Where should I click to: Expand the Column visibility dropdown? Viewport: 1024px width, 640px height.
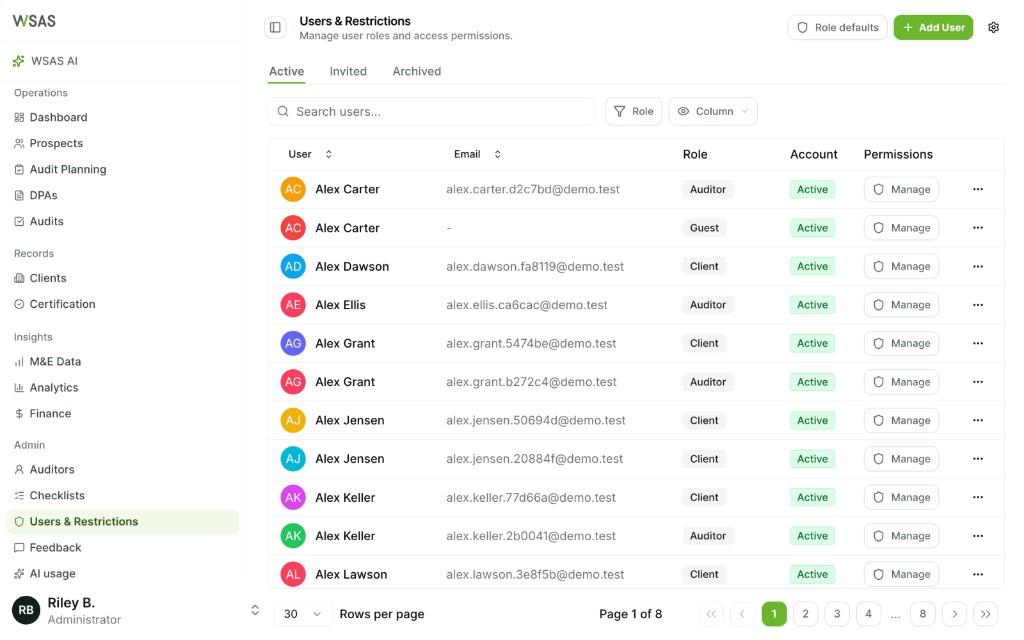(713, 112)
